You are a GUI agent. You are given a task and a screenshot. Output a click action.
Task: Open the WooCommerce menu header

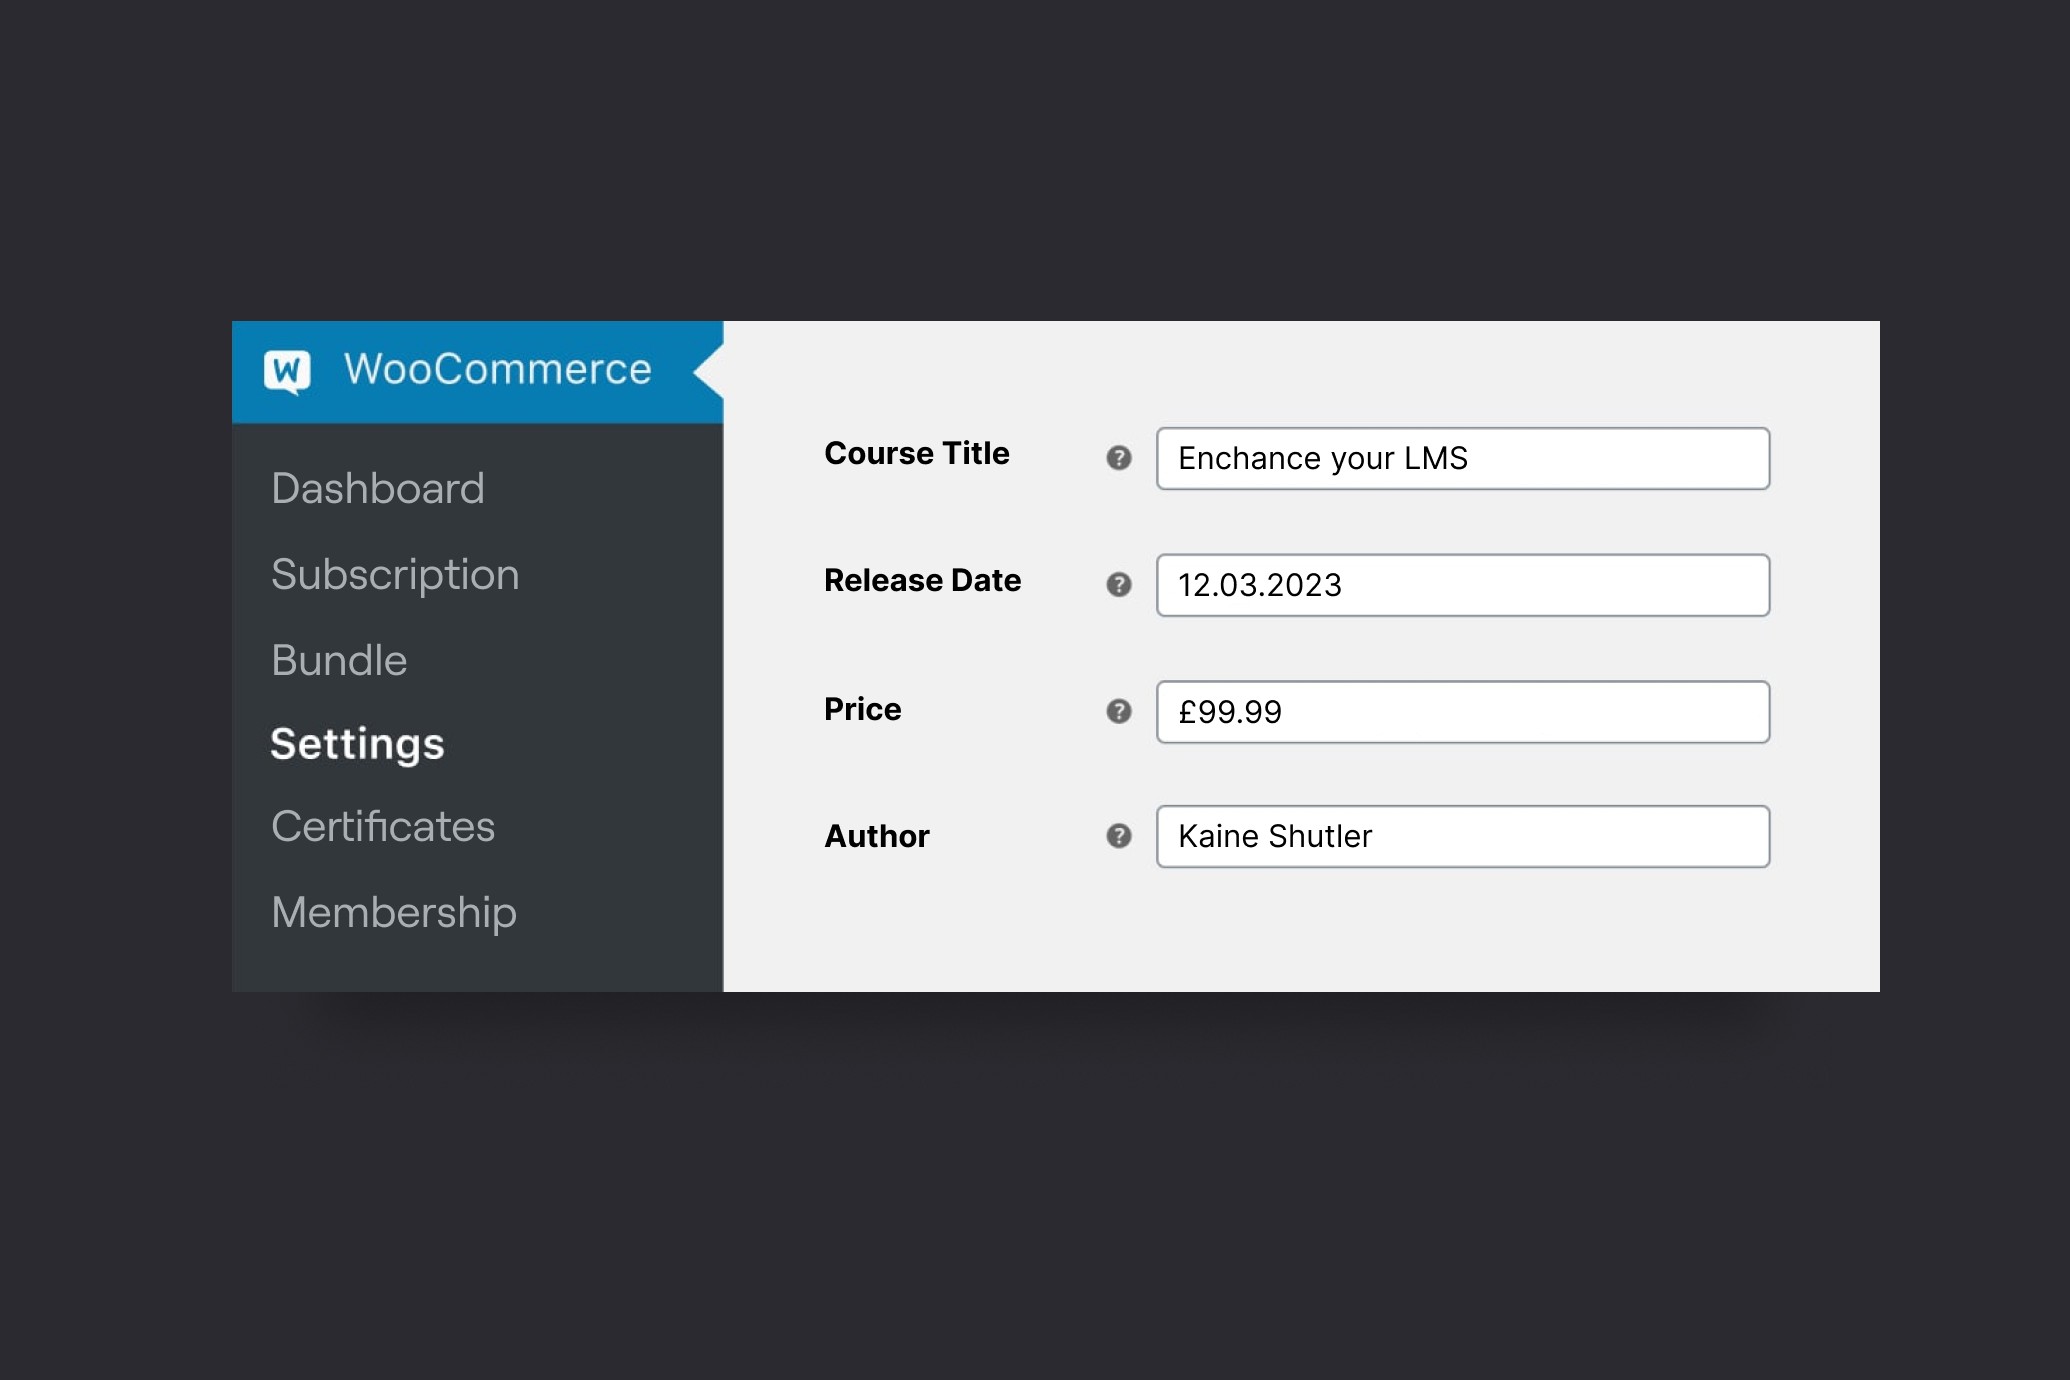pyautogui.click(x=497, y=370)
